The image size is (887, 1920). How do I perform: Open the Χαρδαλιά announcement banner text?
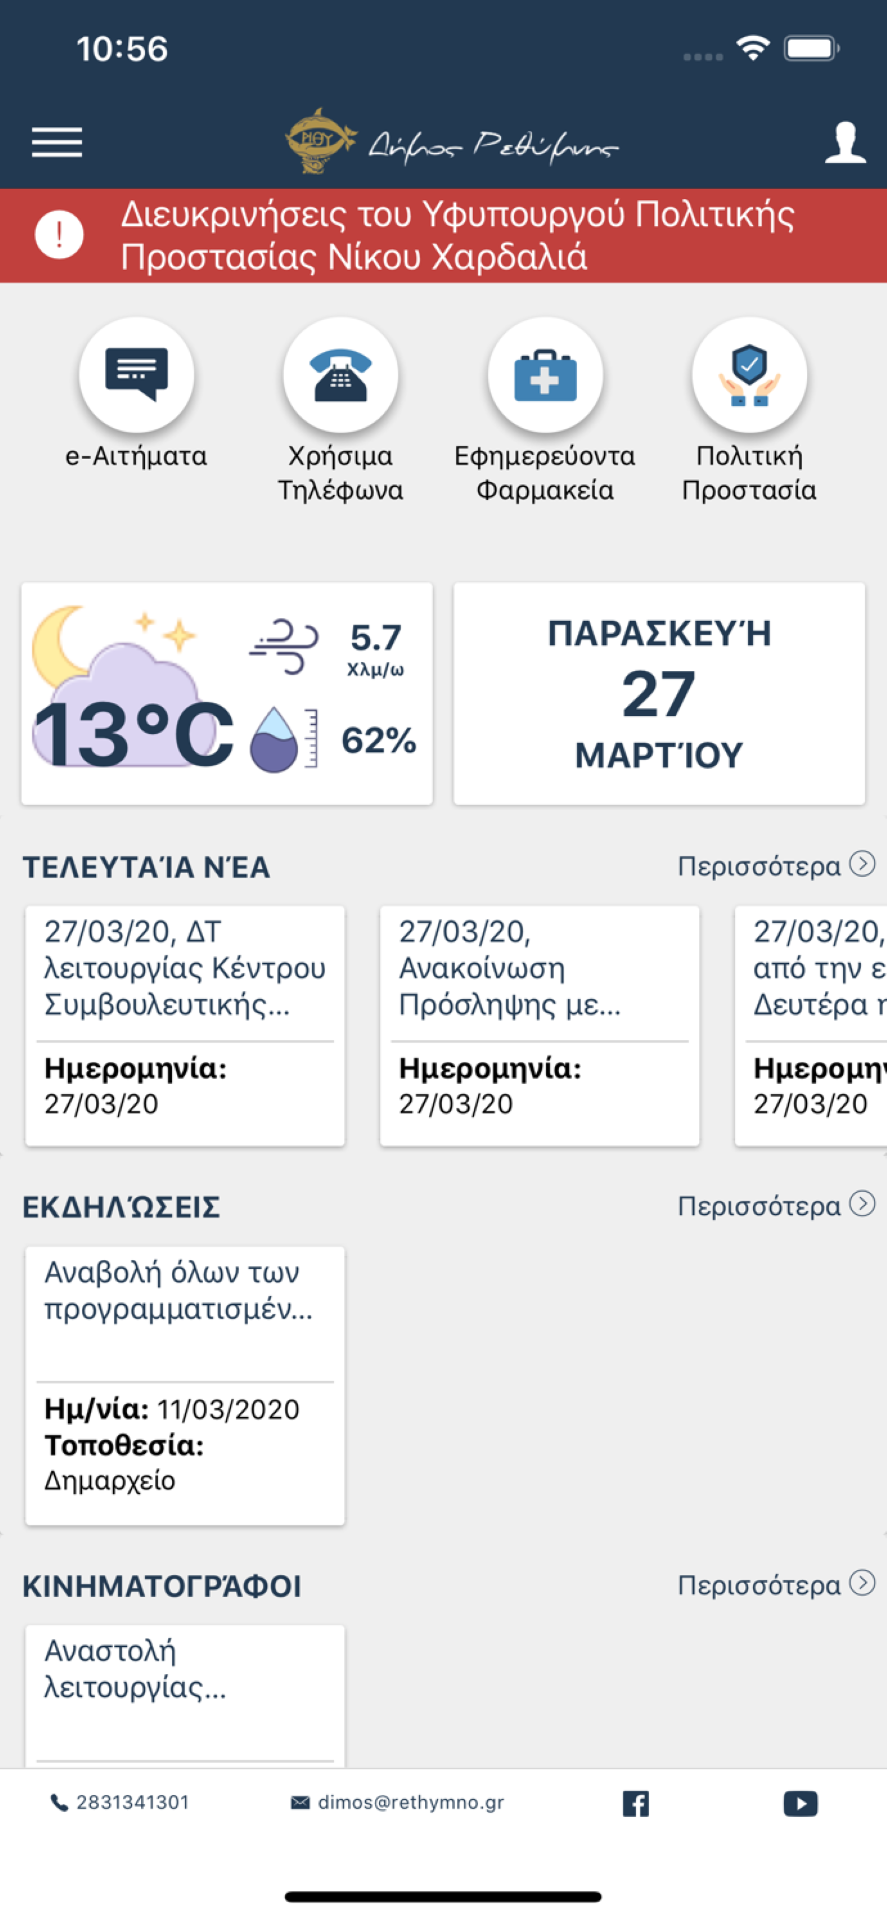click(458, 236)
